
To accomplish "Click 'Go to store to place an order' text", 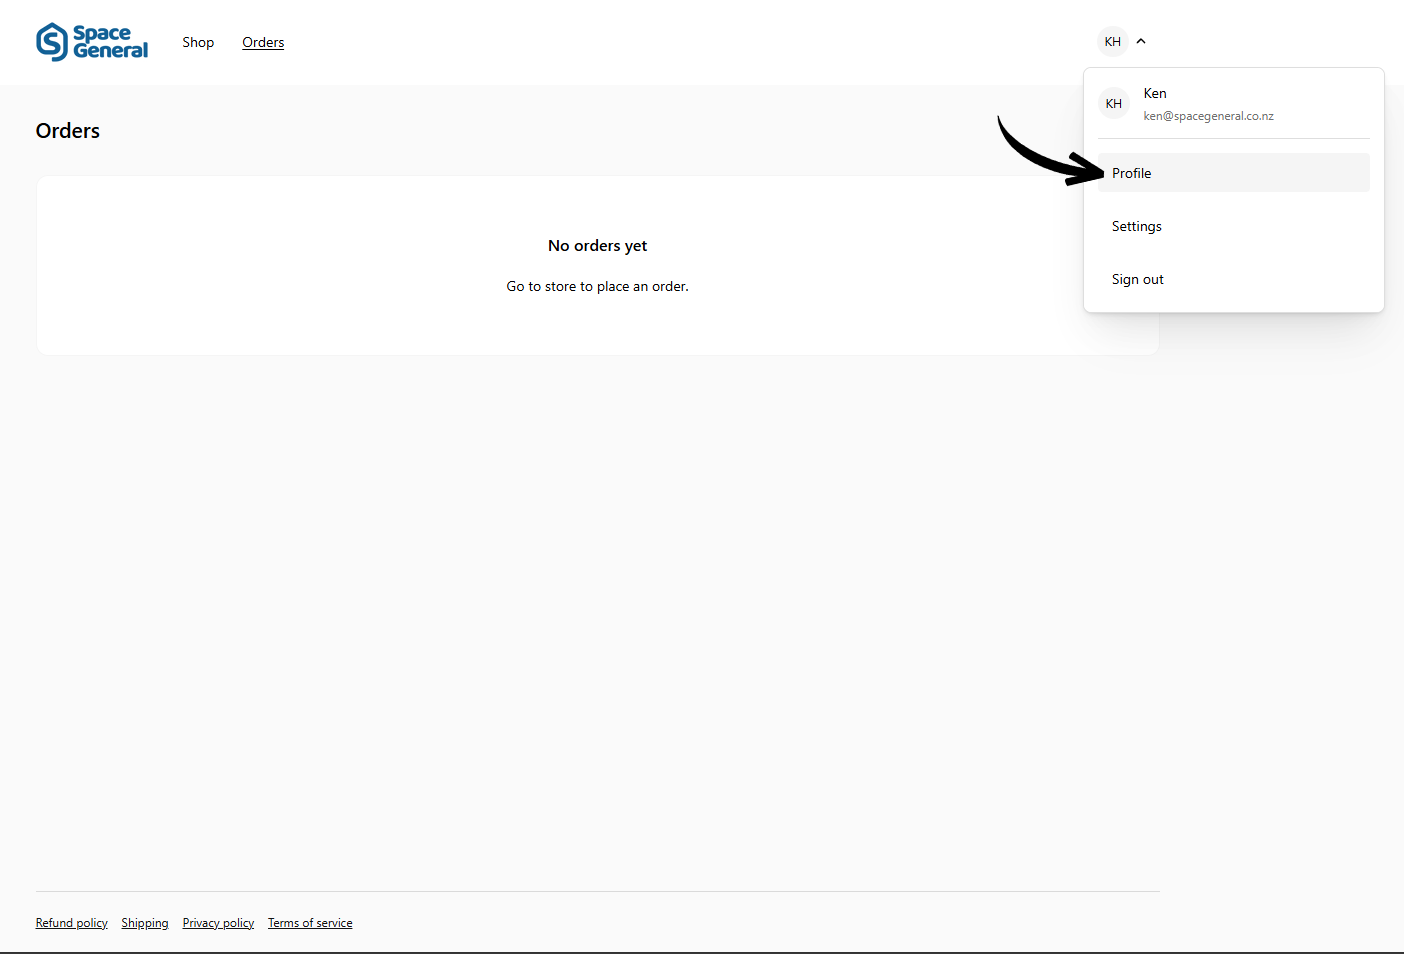I will pos(597,286).
